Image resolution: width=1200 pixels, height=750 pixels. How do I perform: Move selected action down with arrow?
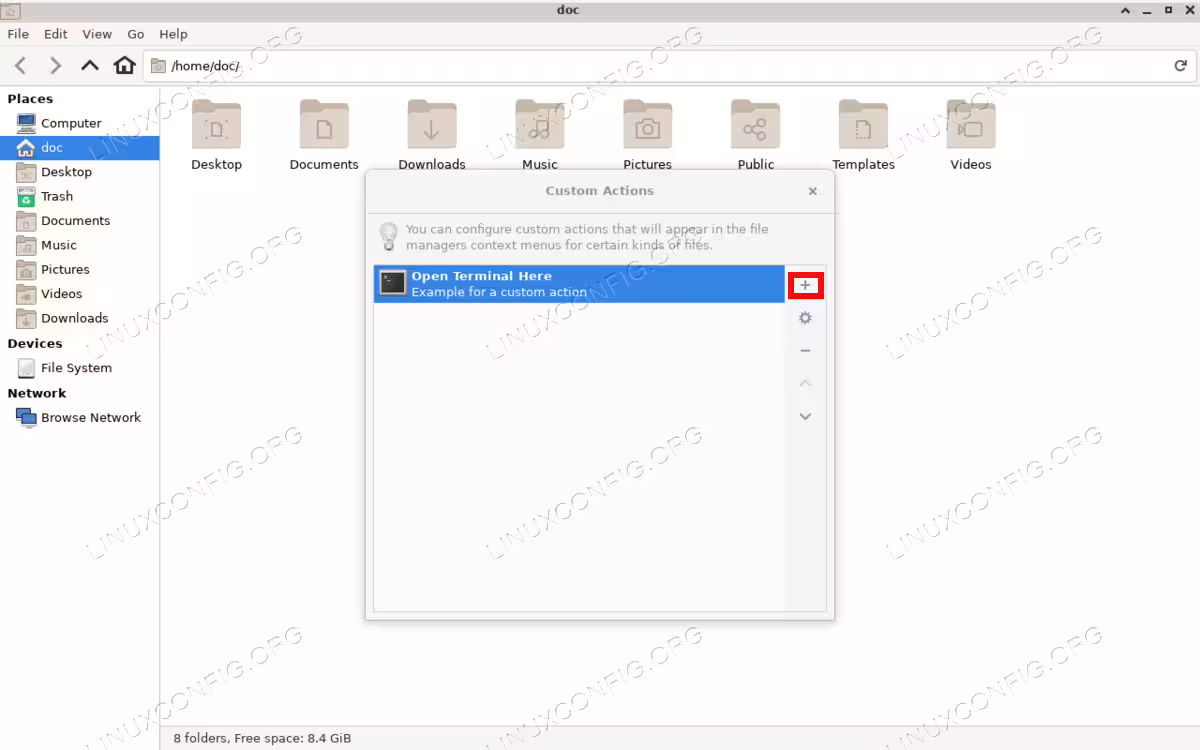(x=805, y=416)
